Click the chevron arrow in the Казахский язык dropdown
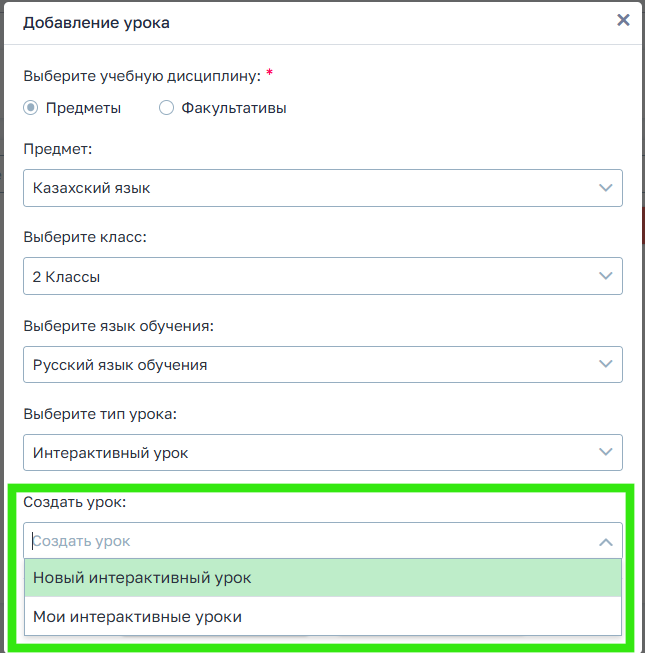 [605, 188]
